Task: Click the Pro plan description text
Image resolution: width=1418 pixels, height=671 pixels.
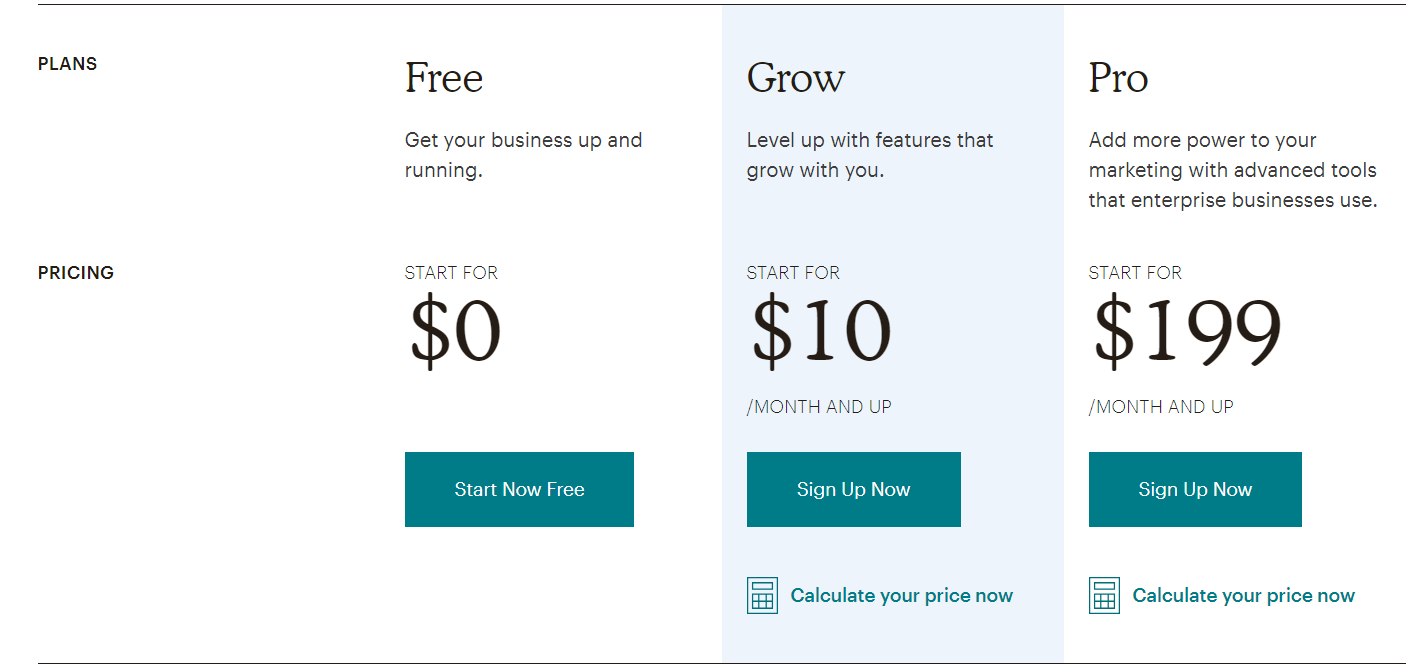Action: (1232, 170)
